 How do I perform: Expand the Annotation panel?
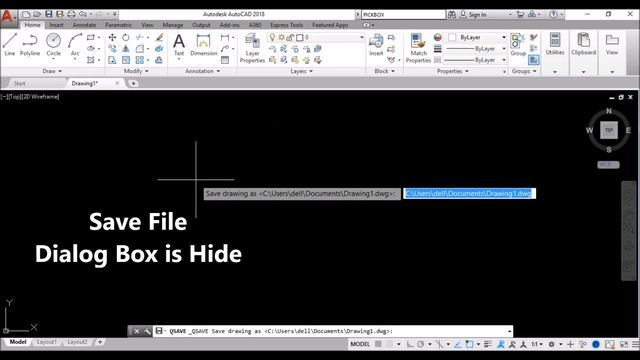202,71
